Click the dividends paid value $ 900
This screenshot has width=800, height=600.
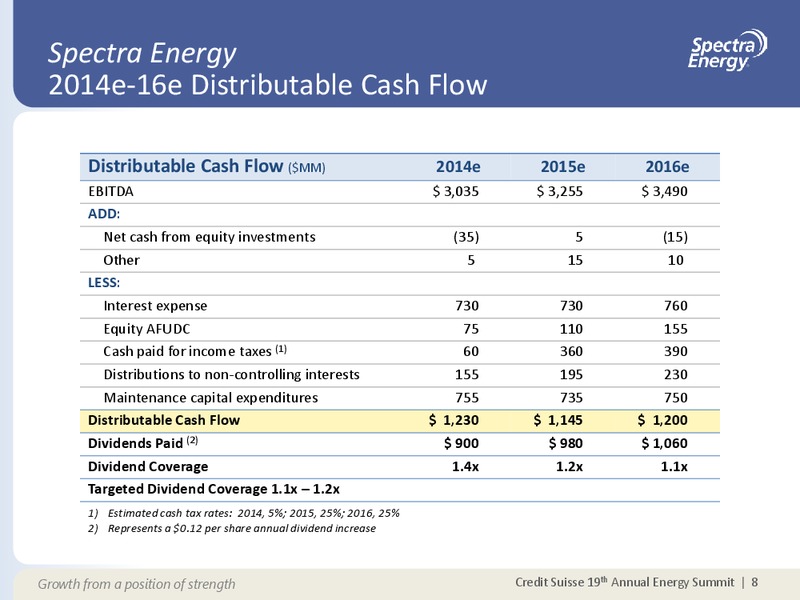[462, 443]
